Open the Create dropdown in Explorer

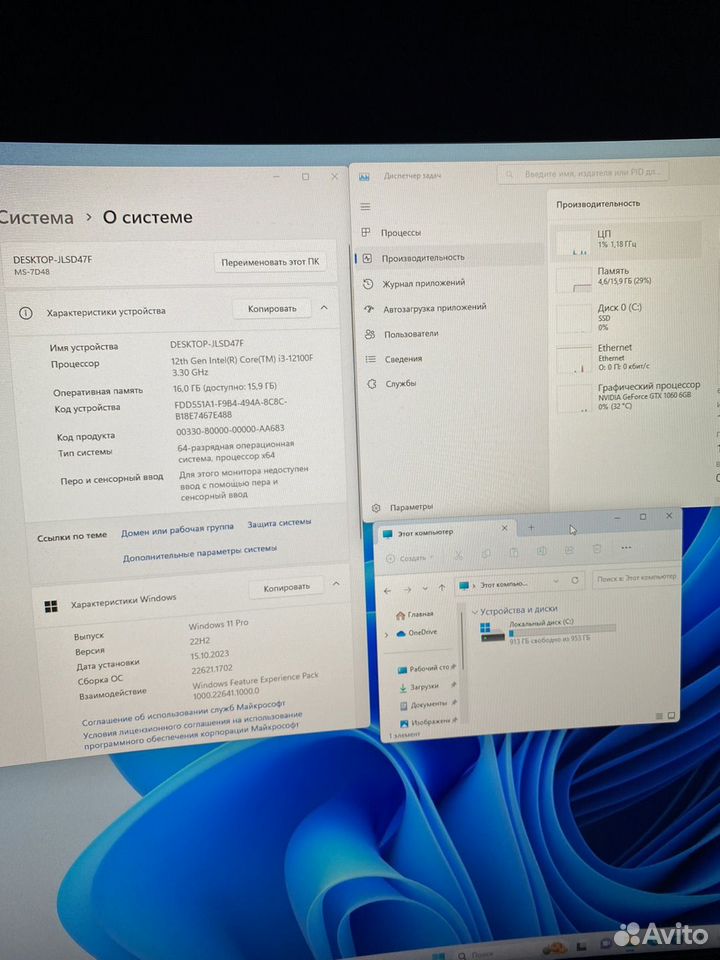tap(407, 558)
